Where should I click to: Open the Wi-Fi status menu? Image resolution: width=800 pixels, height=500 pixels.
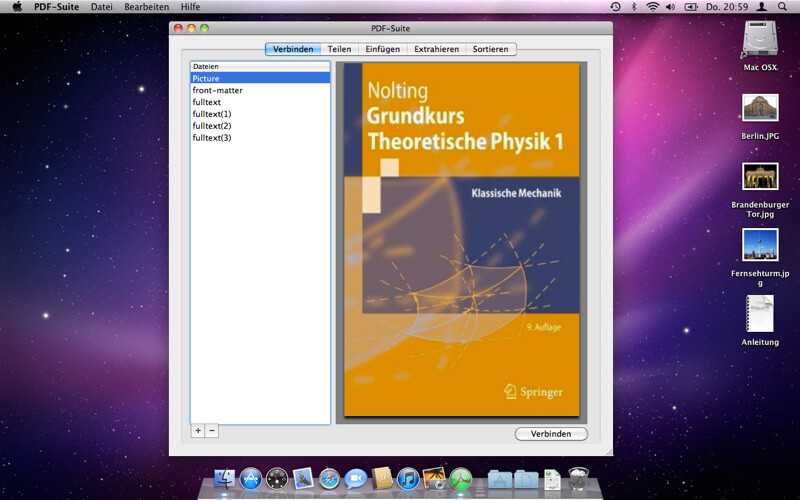653,7
